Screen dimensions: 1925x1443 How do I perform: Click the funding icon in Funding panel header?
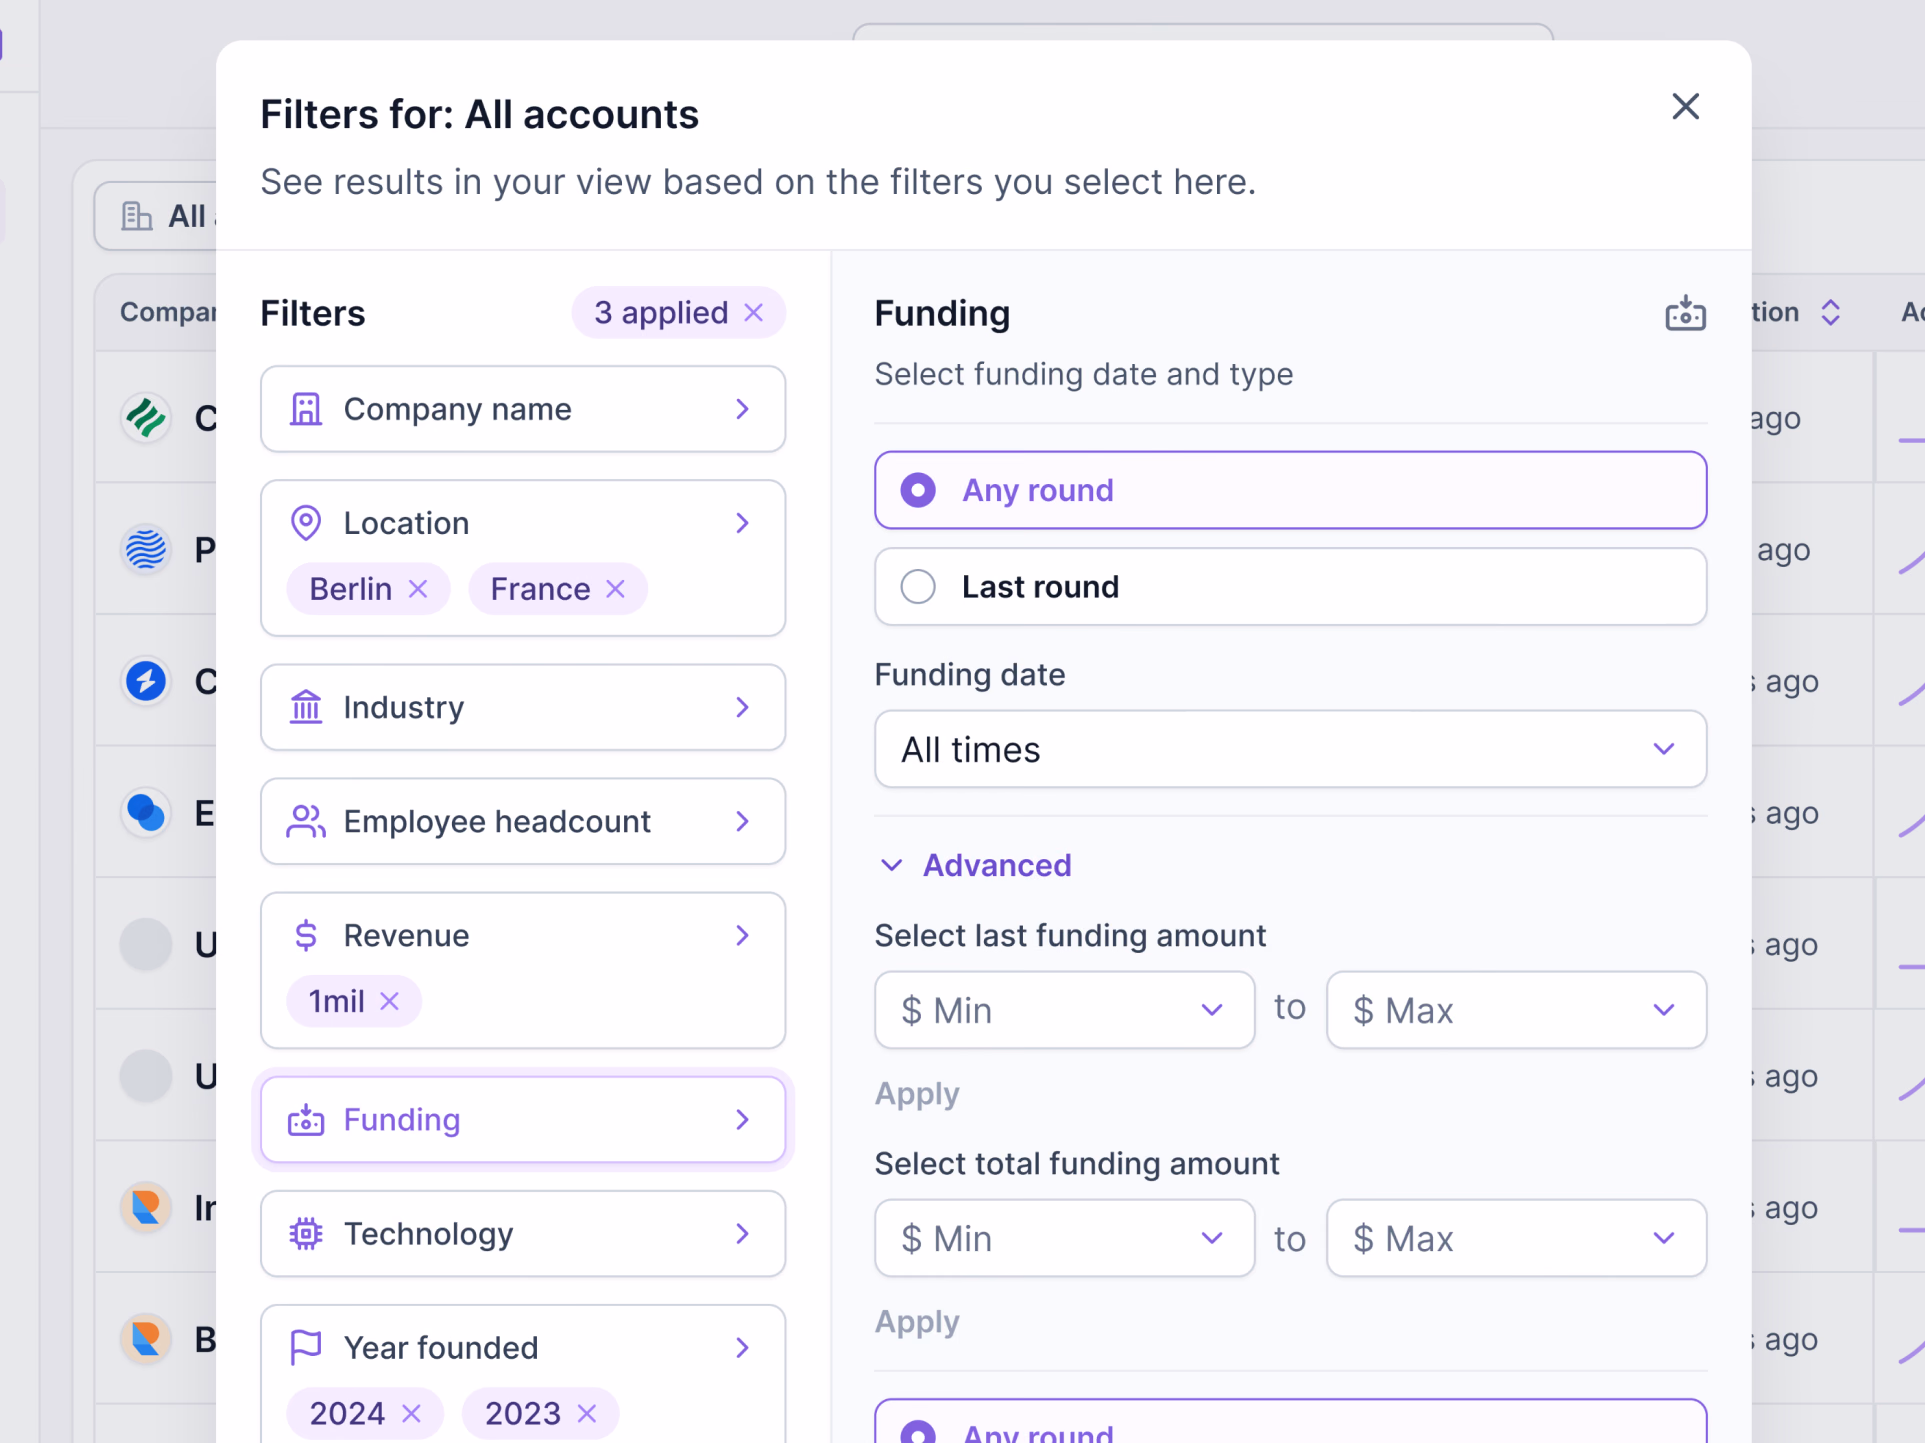pyautogui.click(x=1685, y=313)
